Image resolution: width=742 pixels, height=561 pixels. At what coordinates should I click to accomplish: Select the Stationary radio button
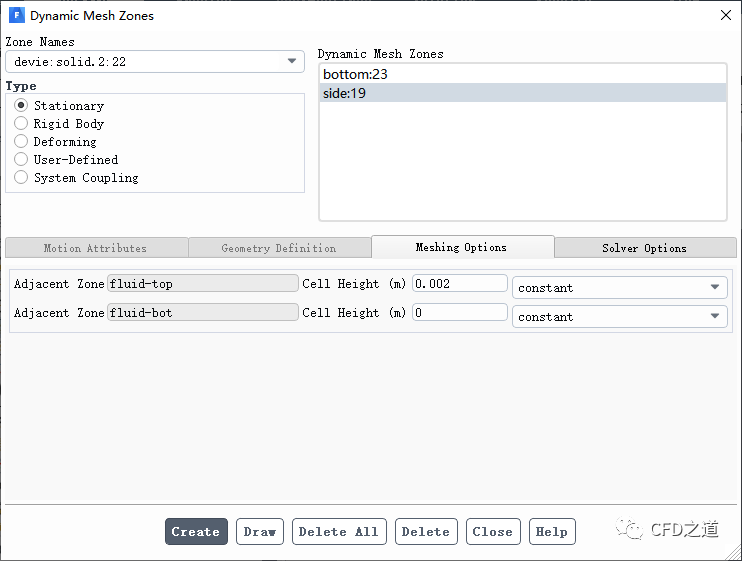pos(21,105)
